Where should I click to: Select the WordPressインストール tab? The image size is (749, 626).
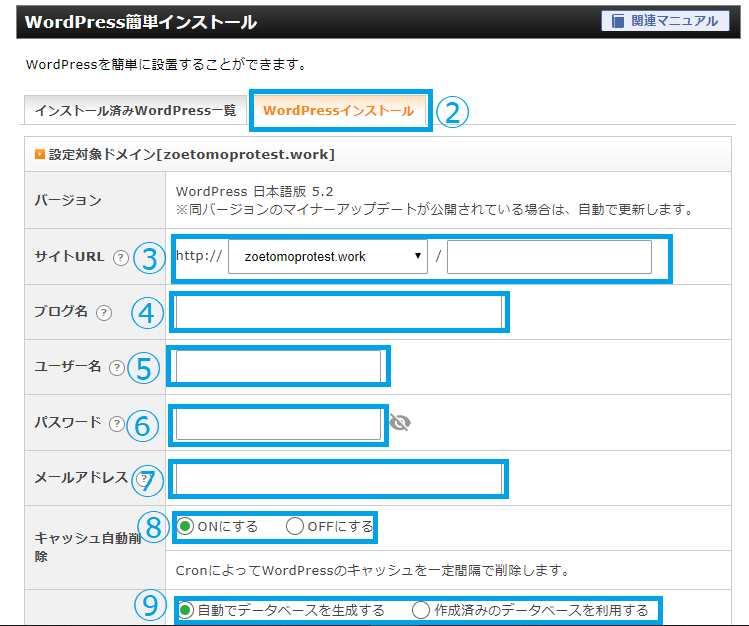coord(339,111)
